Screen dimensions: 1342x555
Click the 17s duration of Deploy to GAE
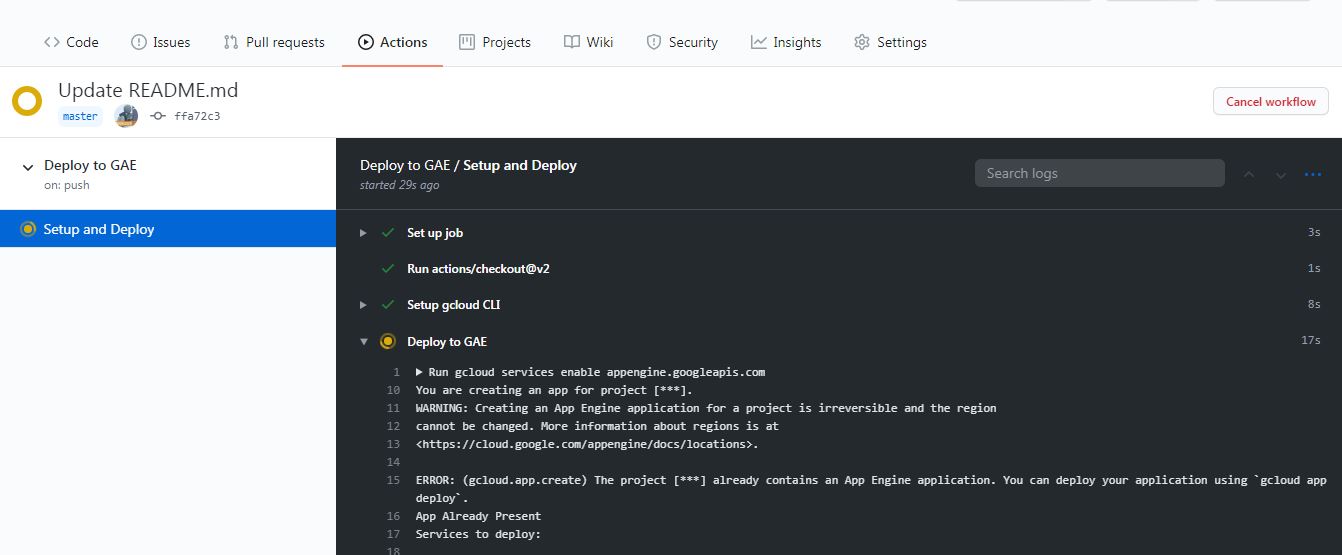(1311, 341)
